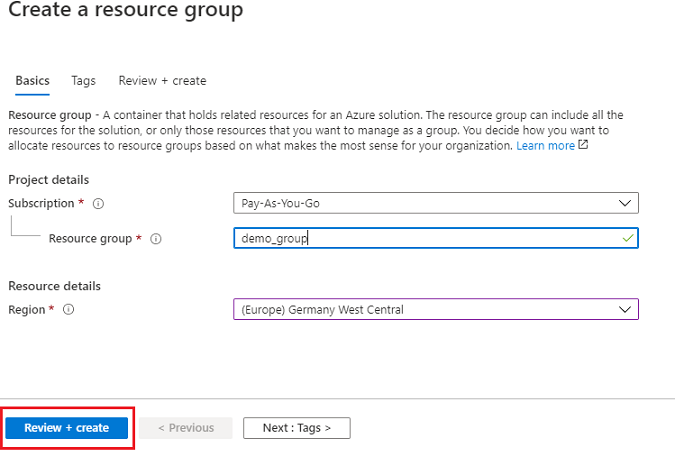Open the Review + create tab
The width and height of the screenshot is (675, 475).
pos(162,81)
